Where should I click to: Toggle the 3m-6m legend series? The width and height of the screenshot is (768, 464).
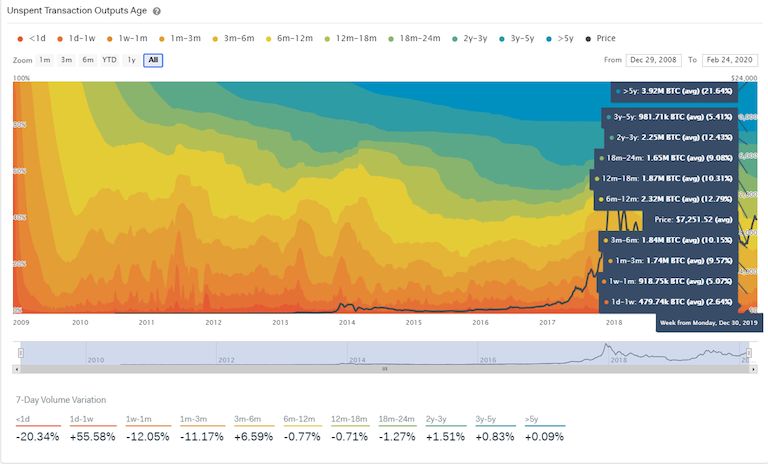tap(233, 38)
